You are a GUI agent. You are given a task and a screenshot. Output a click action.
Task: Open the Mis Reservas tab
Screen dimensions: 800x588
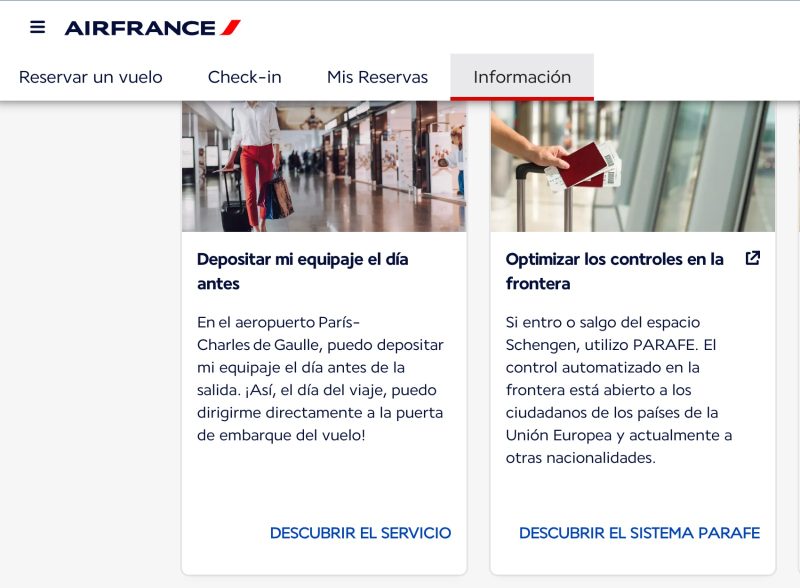click(x=378, y=77)
